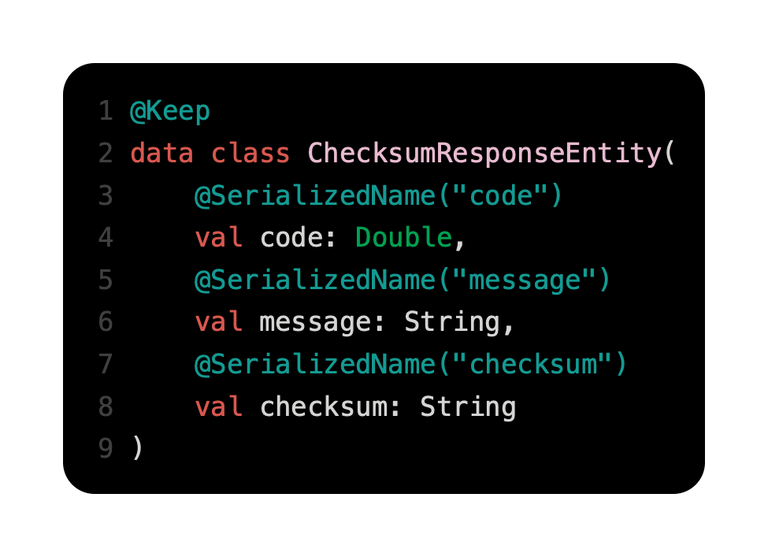The image size is (768, 557).
Task: Click the String type on line 8
Action: (468, 408)
